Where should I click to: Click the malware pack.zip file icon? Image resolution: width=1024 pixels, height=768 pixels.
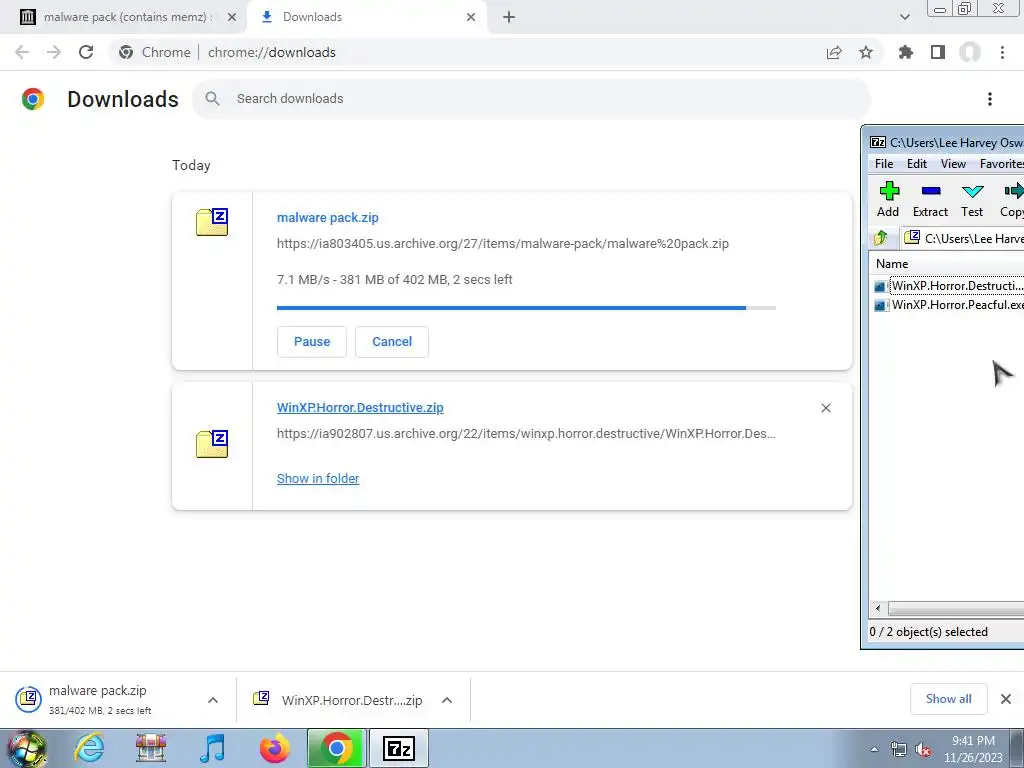click(212, 222)
